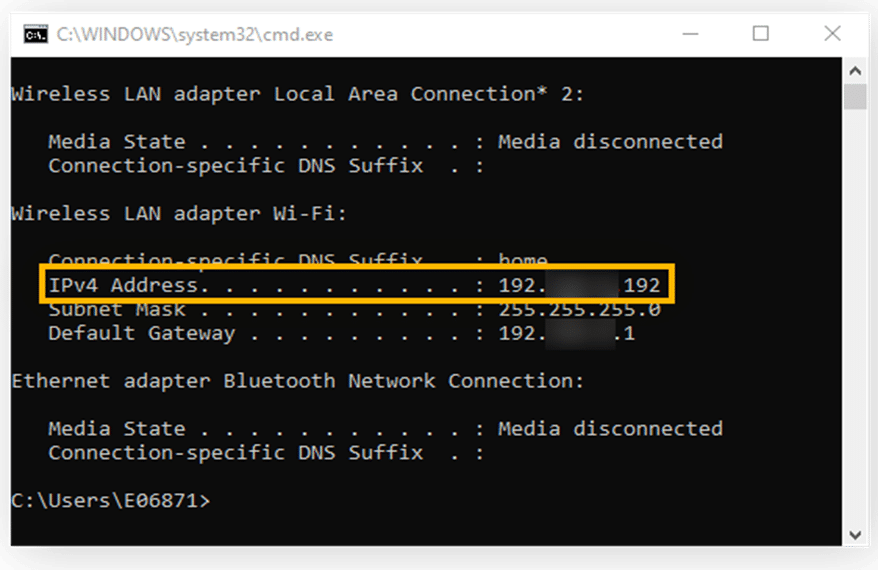The image size is (878, 570).
Task: Click the trailing 192 of the IPv4 address
Action: pyautogui.click(x=641, y=285)
